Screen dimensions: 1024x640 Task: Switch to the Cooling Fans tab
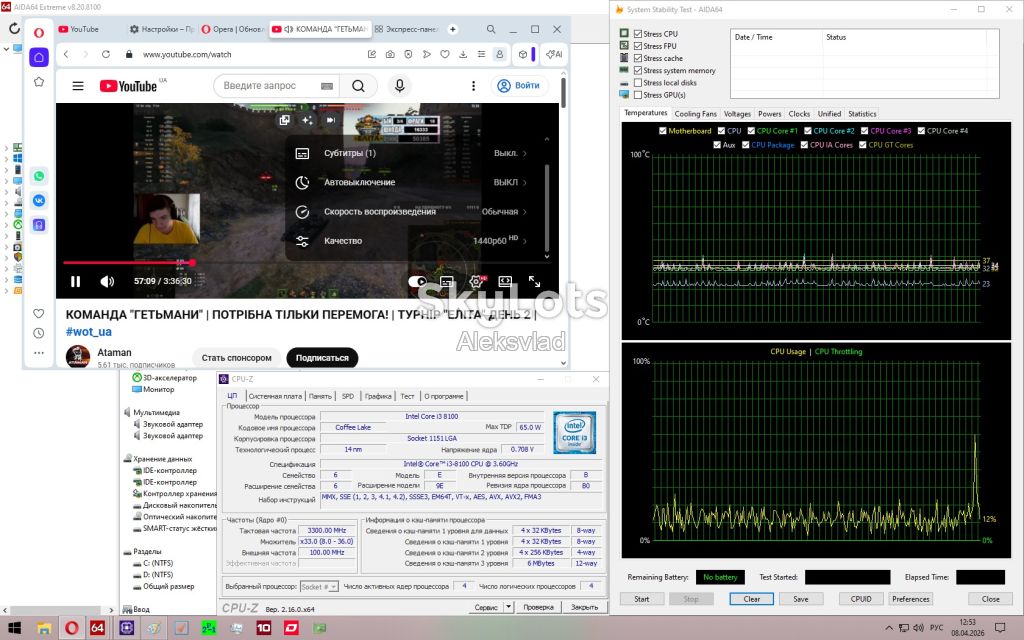click(x=696, y=114)
